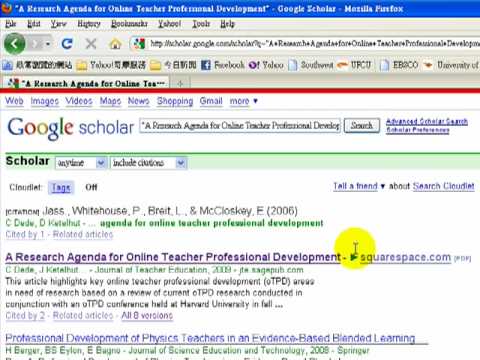Click the Google Scholar logo
This screenshot has height=360, width=480.
(70, 128)
